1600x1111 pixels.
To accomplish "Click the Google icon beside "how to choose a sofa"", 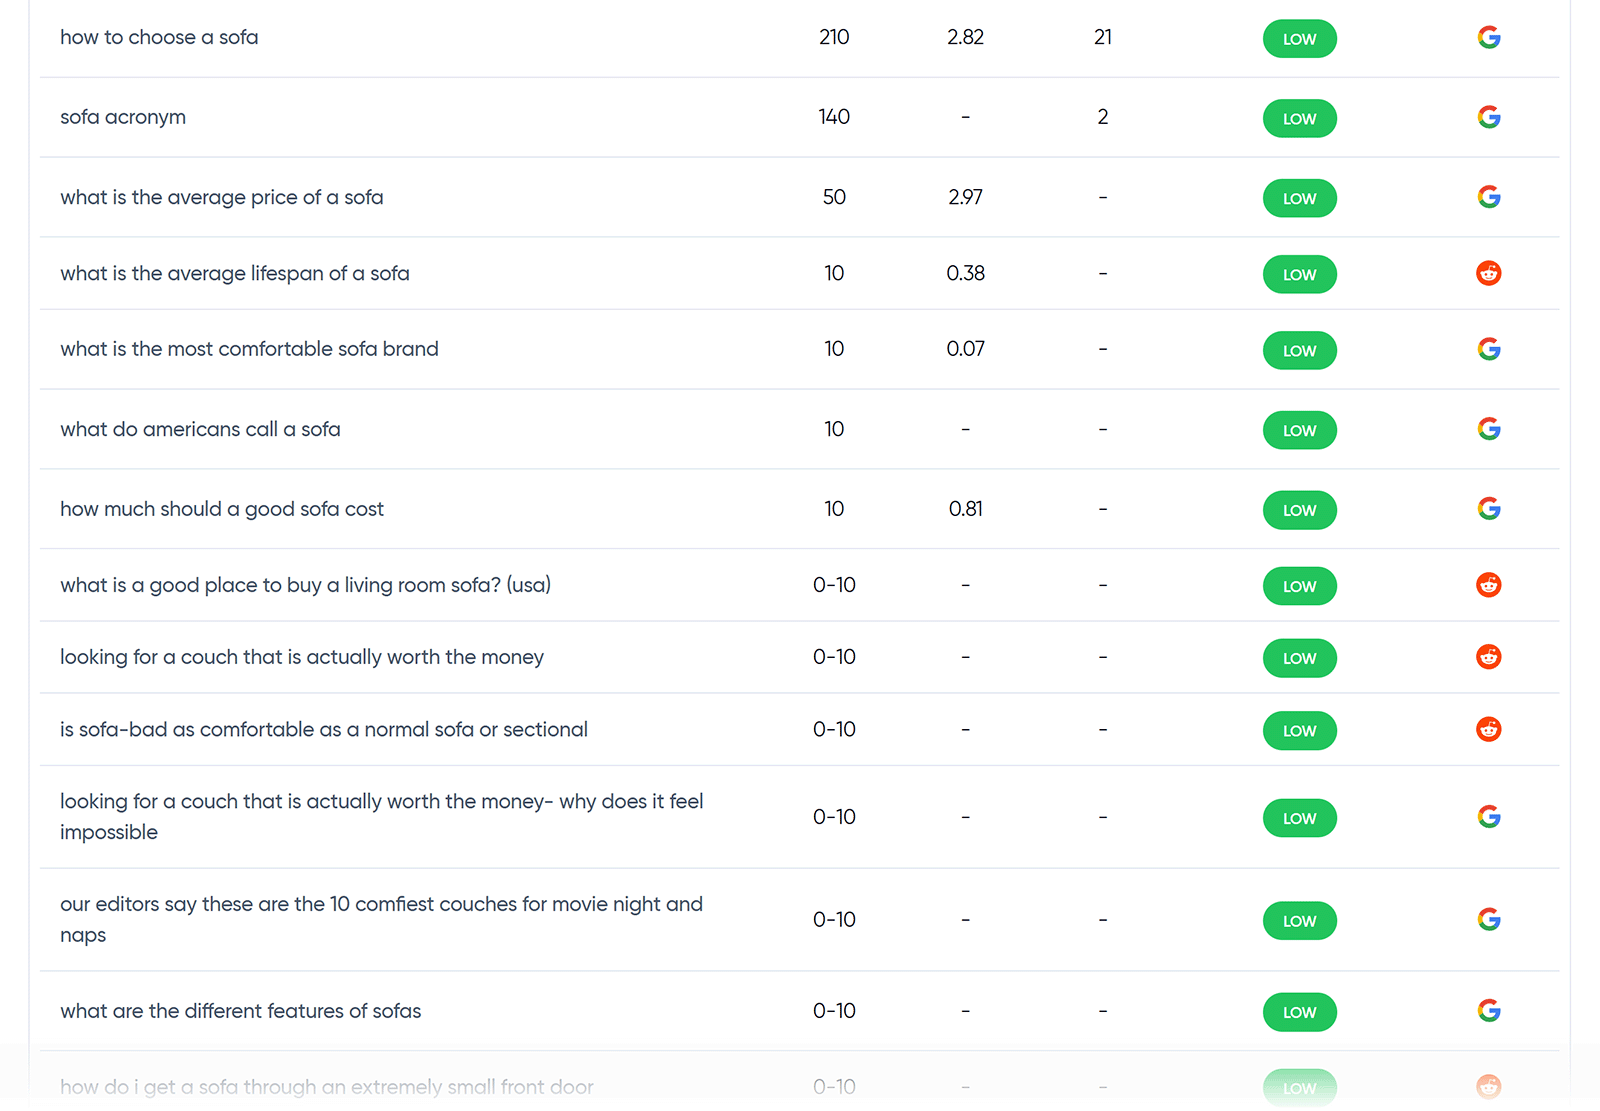I will click(1488, 38).
